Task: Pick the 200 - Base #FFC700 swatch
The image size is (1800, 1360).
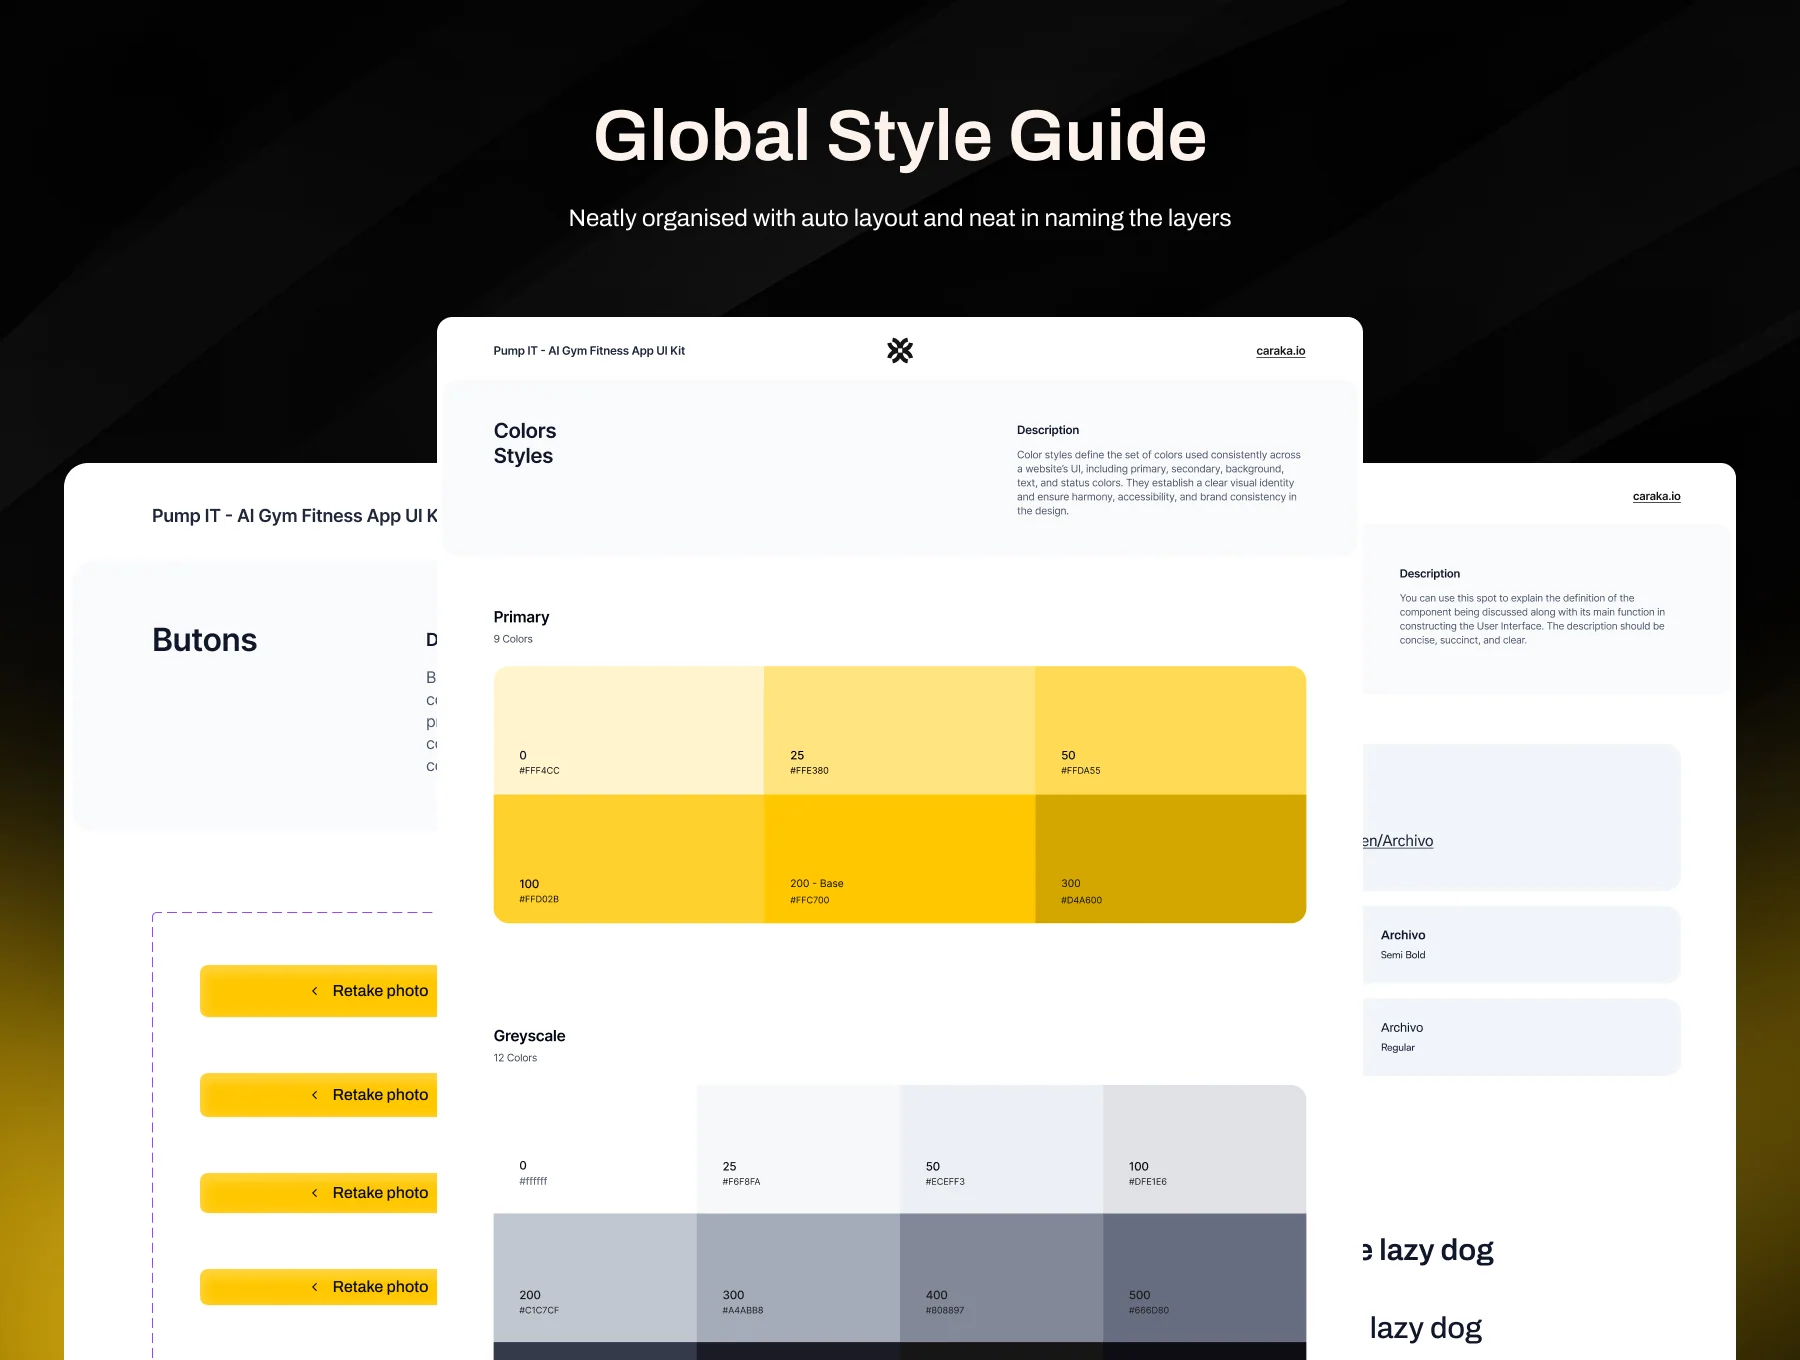Action: pyautogui.click(x=899, y=859)
